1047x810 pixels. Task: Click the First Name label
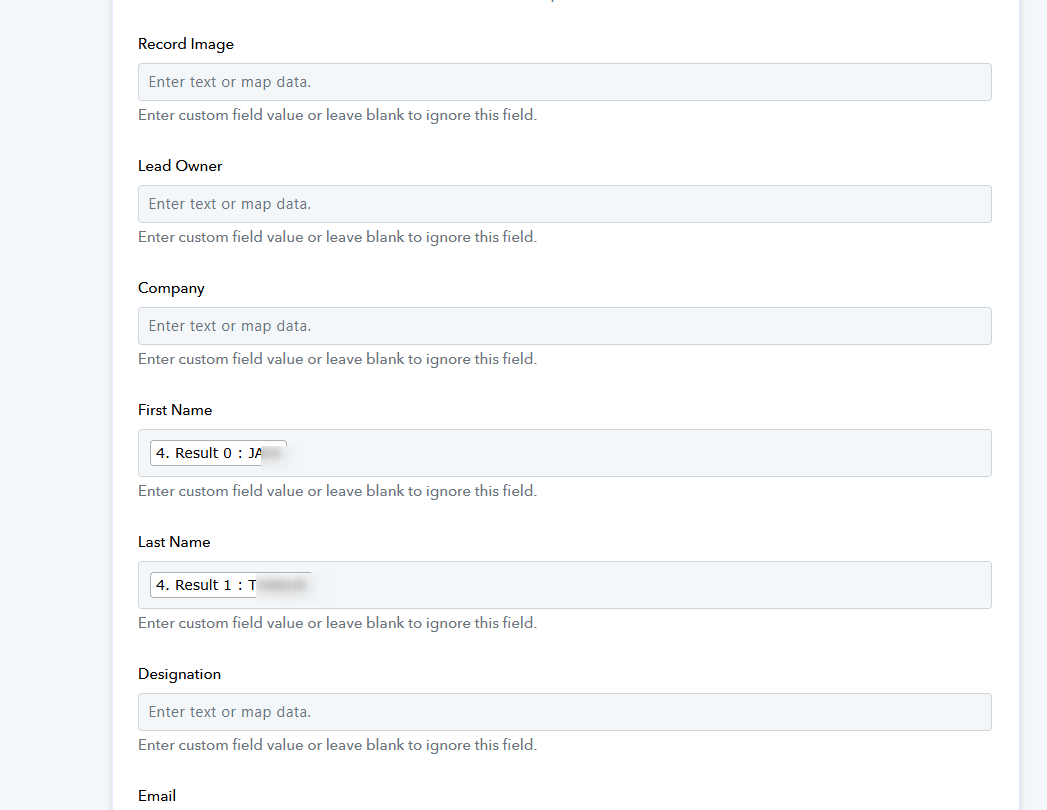click(175, 410)
